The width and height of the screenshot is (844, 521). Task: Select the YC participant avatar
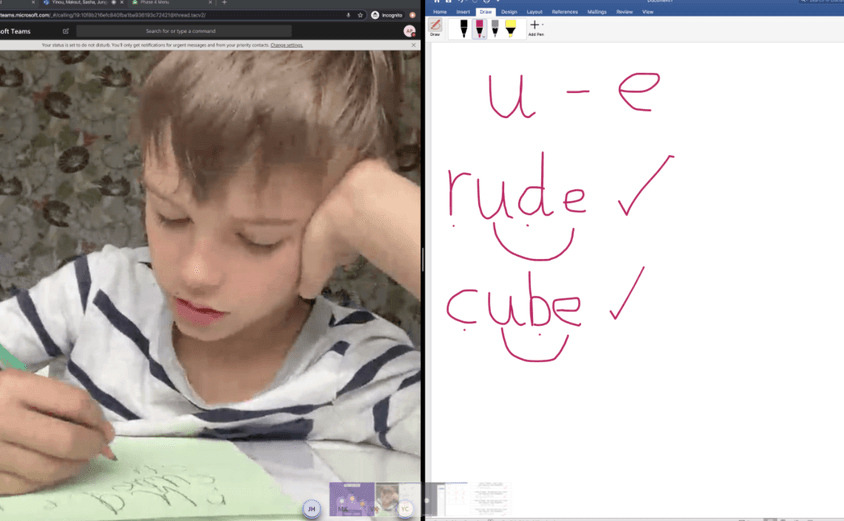click(405, 509)
